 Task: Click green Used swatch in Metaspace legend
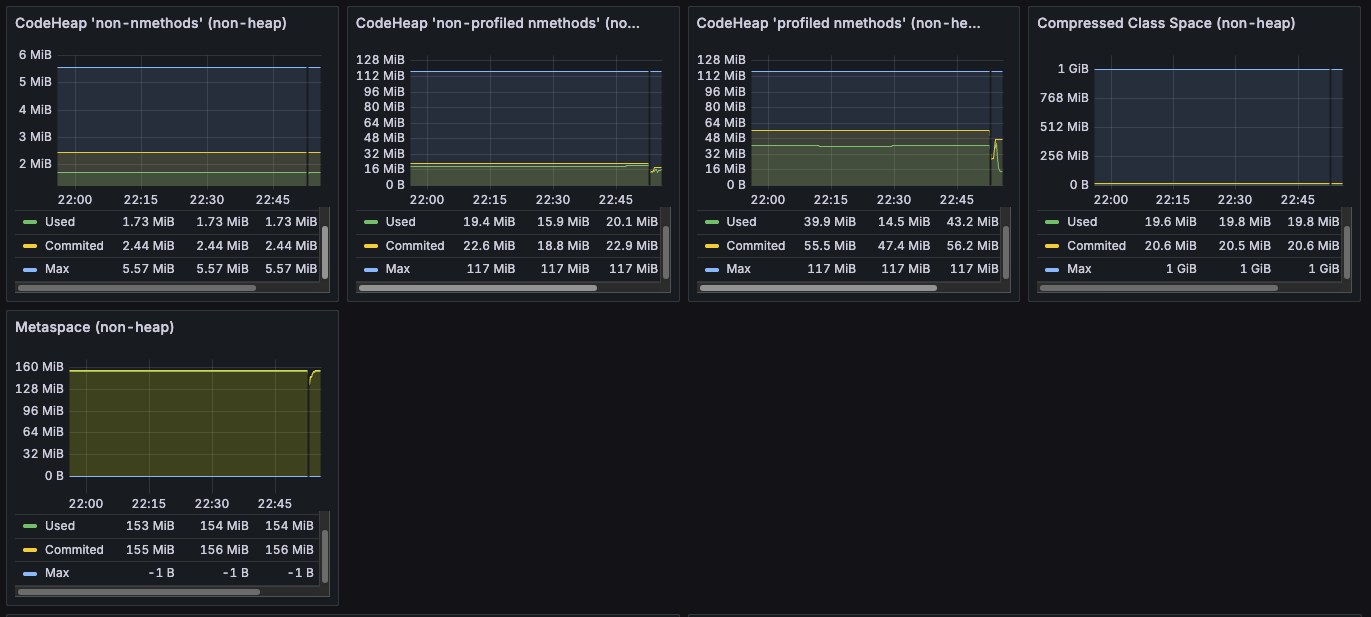[30, 526]
